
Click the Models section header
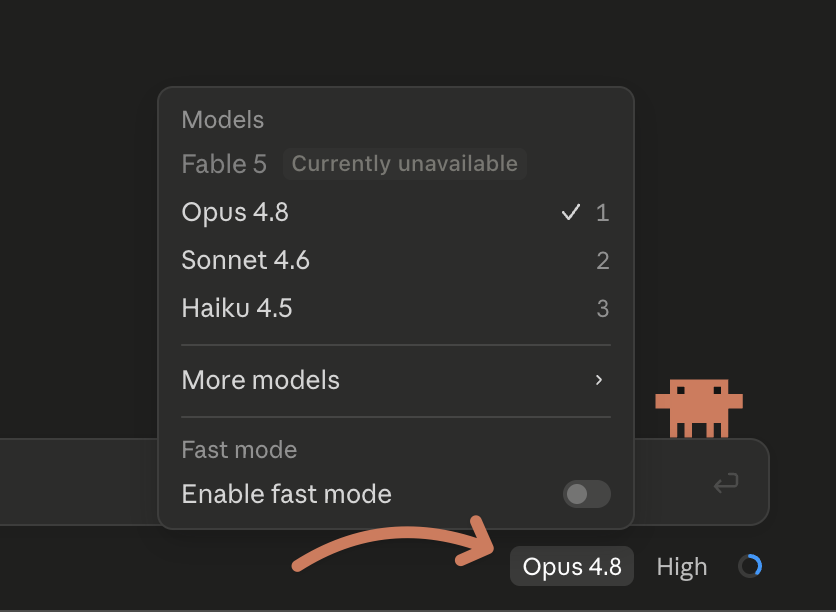[223, 120]
